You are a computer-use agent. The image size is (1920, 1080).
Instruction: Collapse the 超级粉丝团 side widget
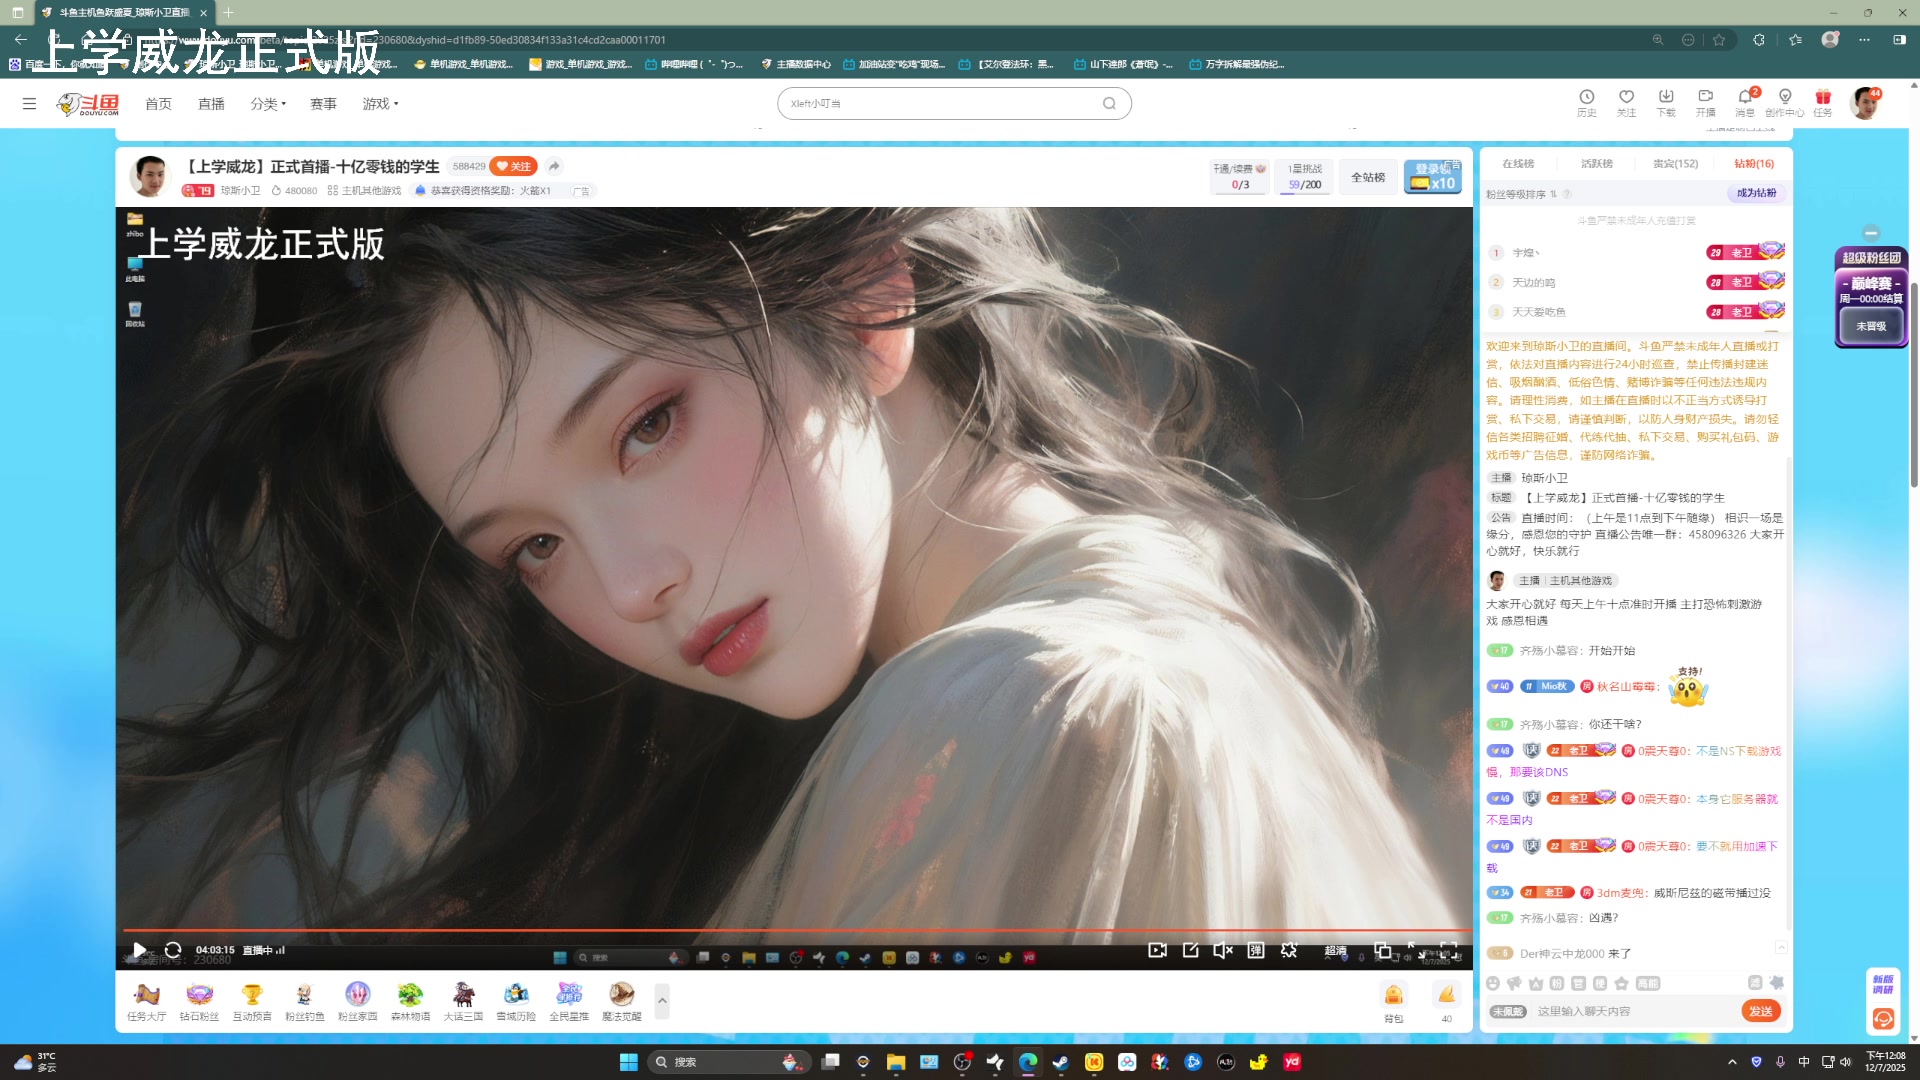pyautogui.click(x=1871, y=233)
